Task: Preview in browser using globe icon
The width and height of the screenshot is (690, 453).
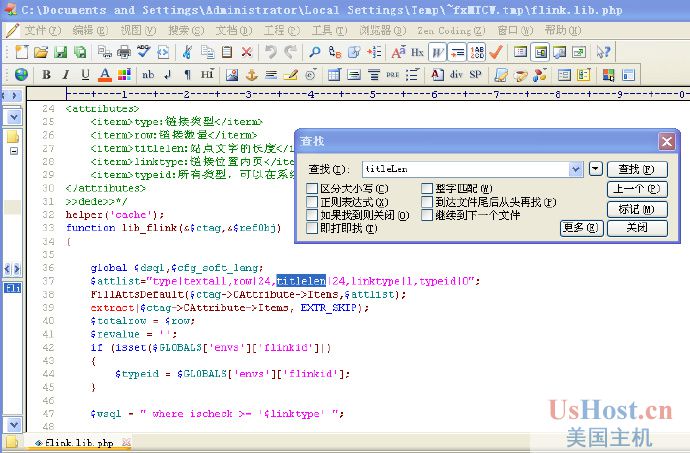Action: [21, 75]
